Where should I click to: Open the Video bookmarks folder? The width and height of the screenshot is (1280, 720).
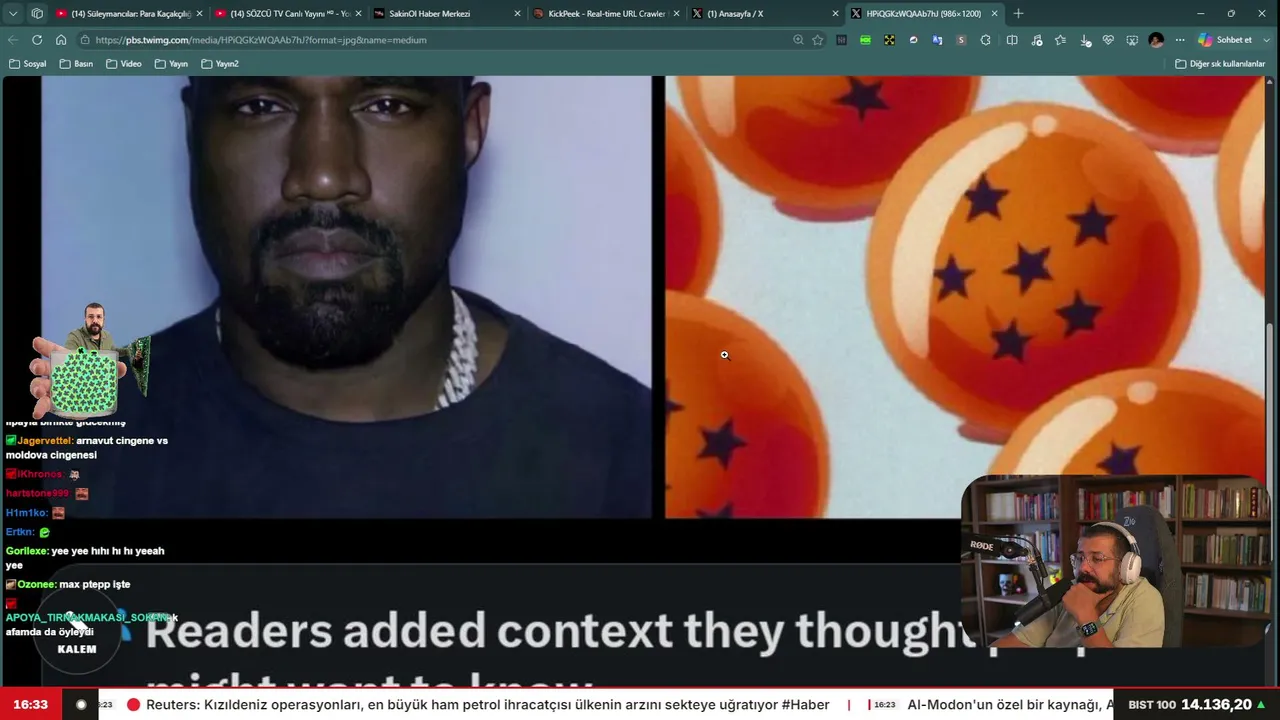tap(123, 64)
